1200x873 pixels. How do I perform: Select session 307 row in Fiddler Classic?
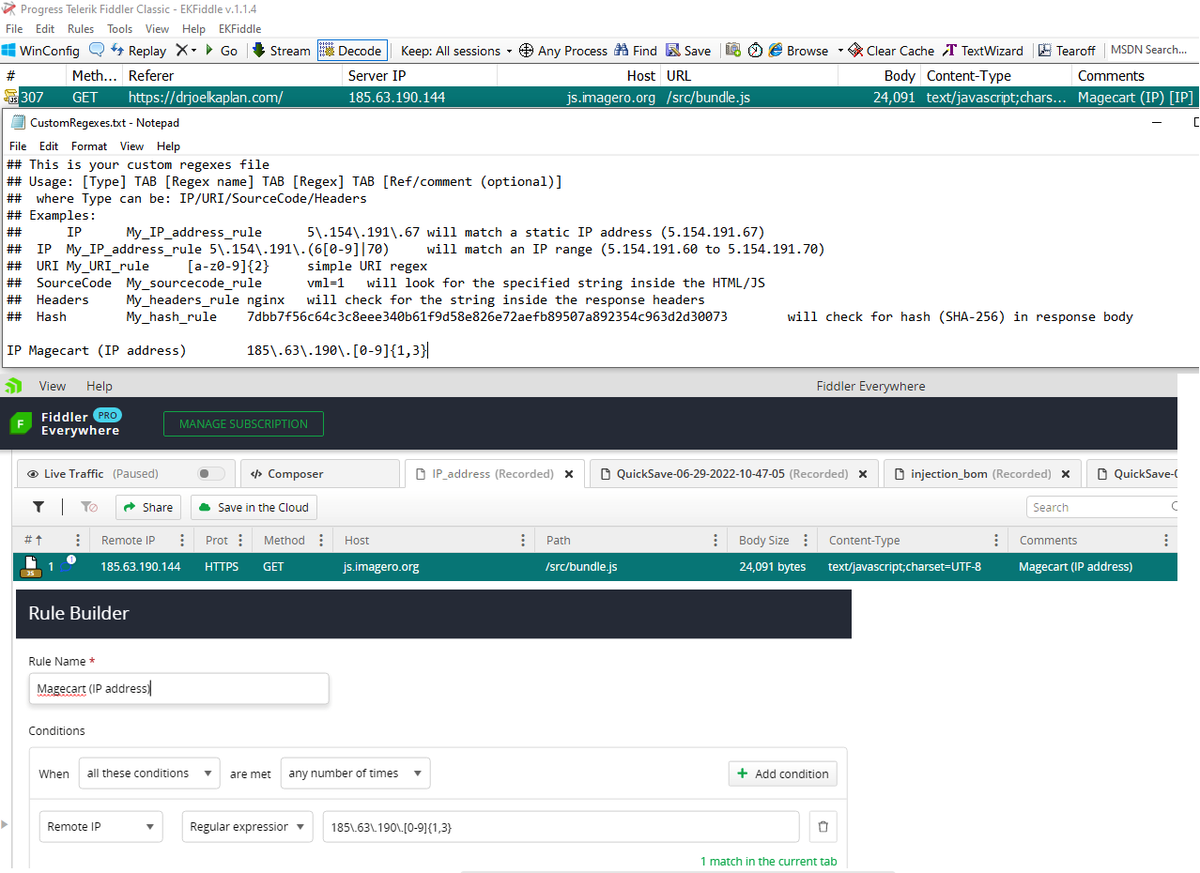click(x=599, y=98)
